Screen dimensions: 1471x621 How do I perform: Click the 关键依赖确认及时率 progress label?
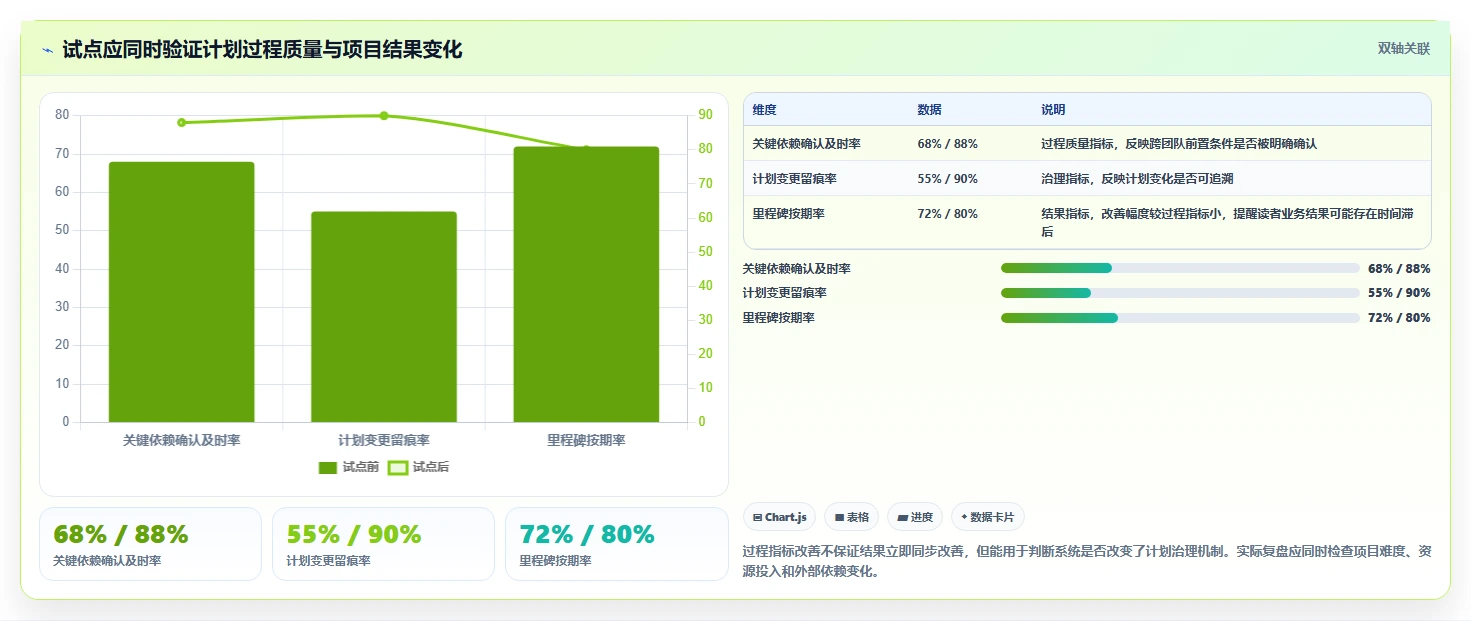tap(796, 269)
